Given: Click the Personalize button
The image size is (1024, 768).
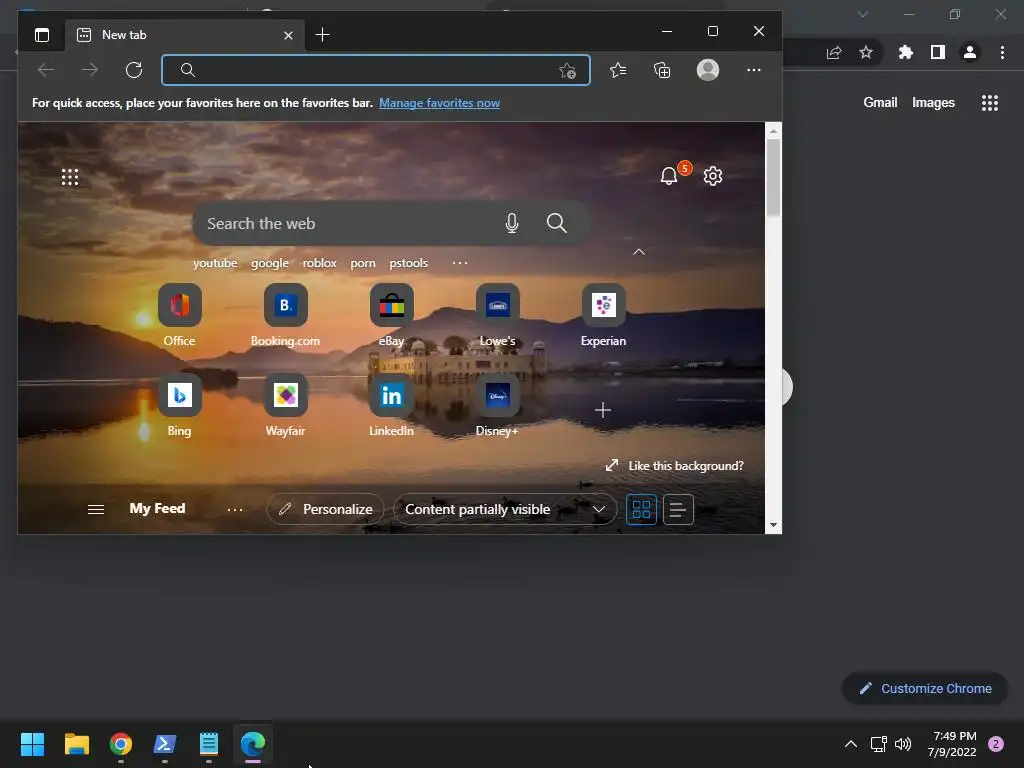Looking at the screenshot, I should tap(325, 509).
